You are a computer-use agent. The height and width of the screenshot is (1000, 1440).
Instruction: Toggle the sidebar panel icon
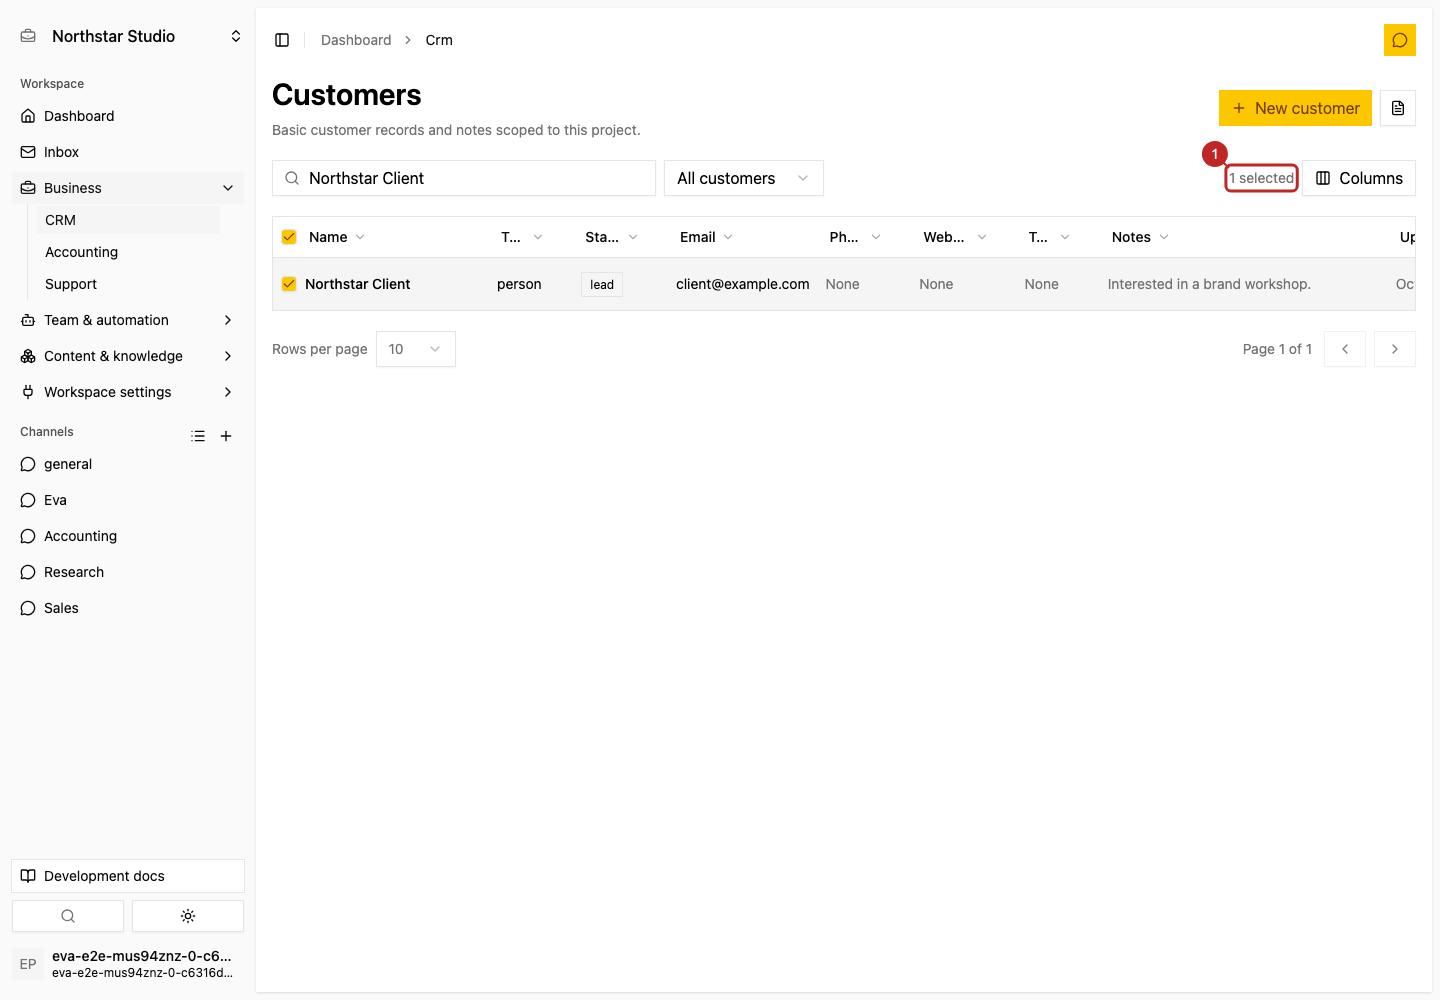coord(282,40)
